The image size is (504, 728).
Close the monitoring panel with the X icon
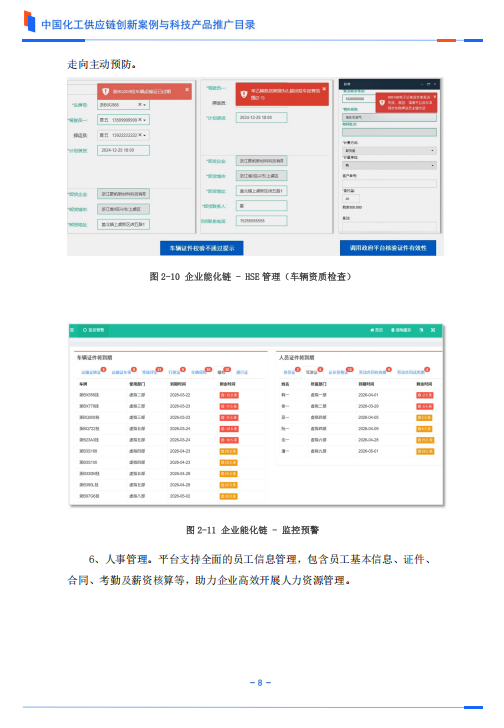[x=433, y=330]
